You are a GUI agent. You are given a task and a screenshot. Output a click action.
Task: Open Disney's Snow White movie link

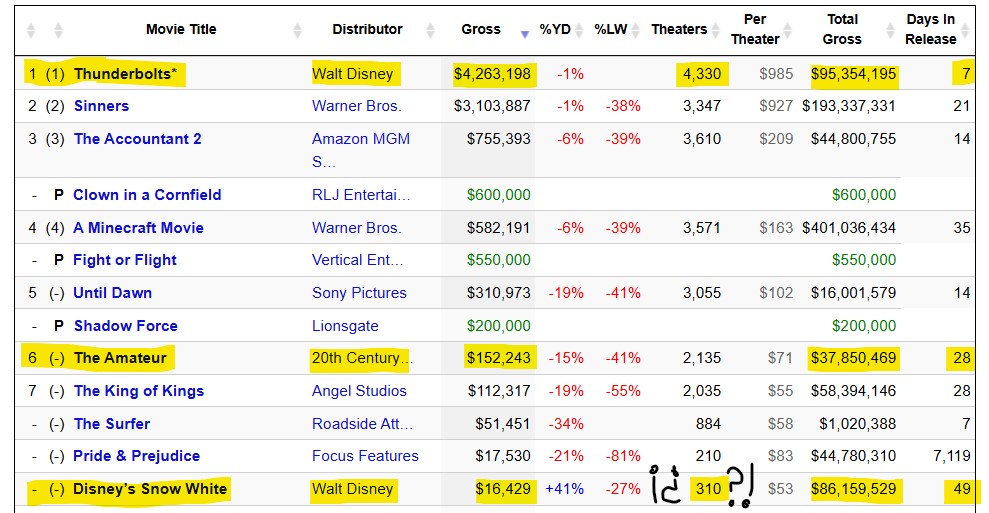(150, 489)
